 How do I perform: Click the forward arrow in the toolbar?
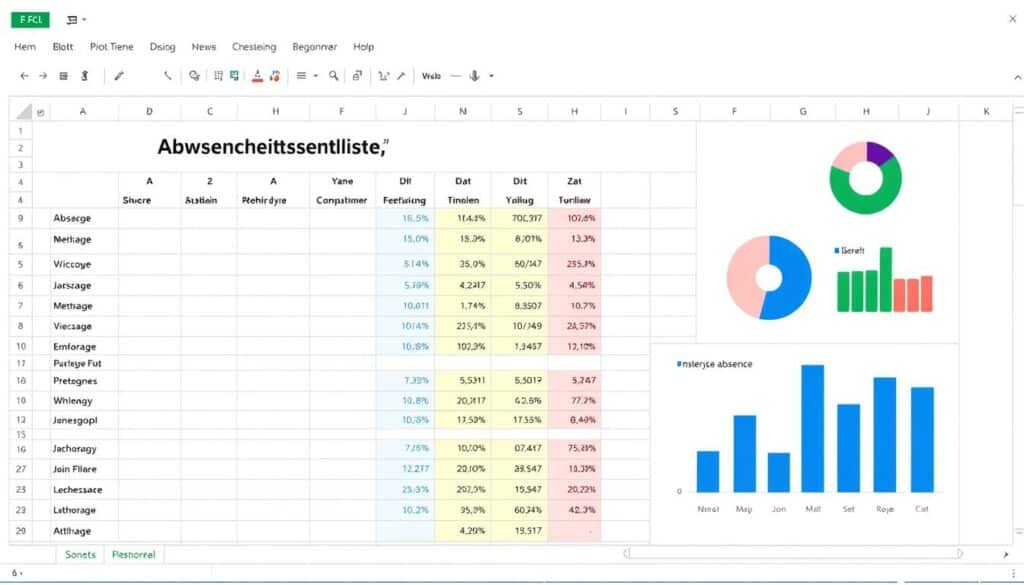43,76
